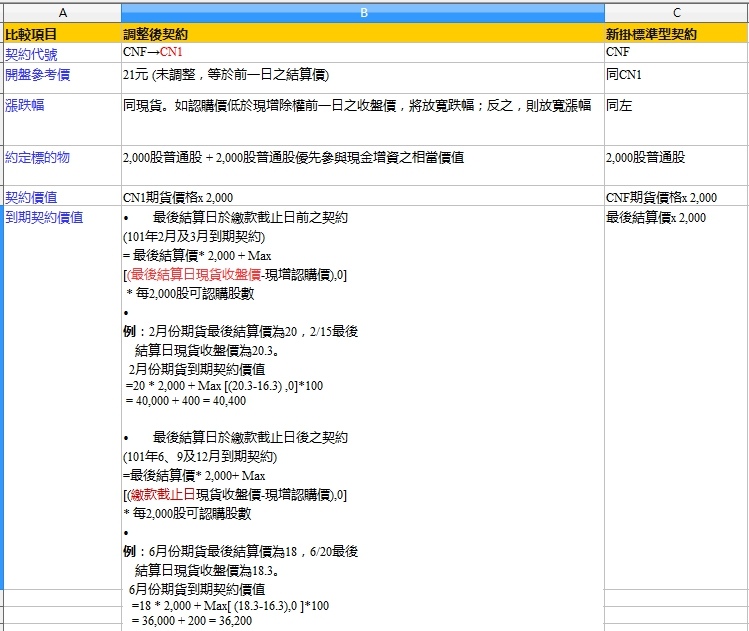The height and width of the screenshot is (631, 749).
Task: Click the header cell '新掛標準型契約'
Action: point(676,34)
